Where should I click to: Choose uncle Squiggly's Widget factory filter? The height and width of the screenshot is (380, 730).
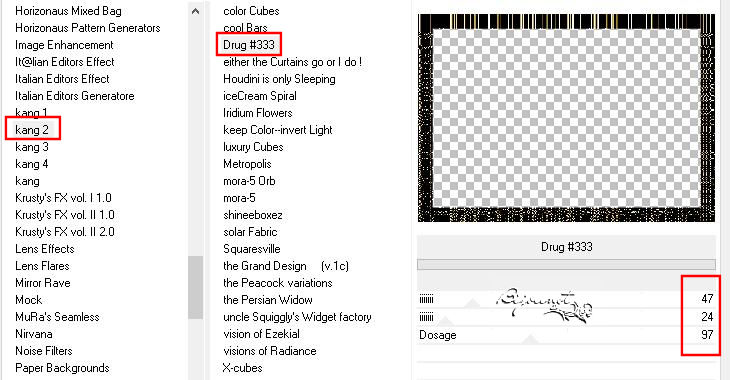(297, 317)
